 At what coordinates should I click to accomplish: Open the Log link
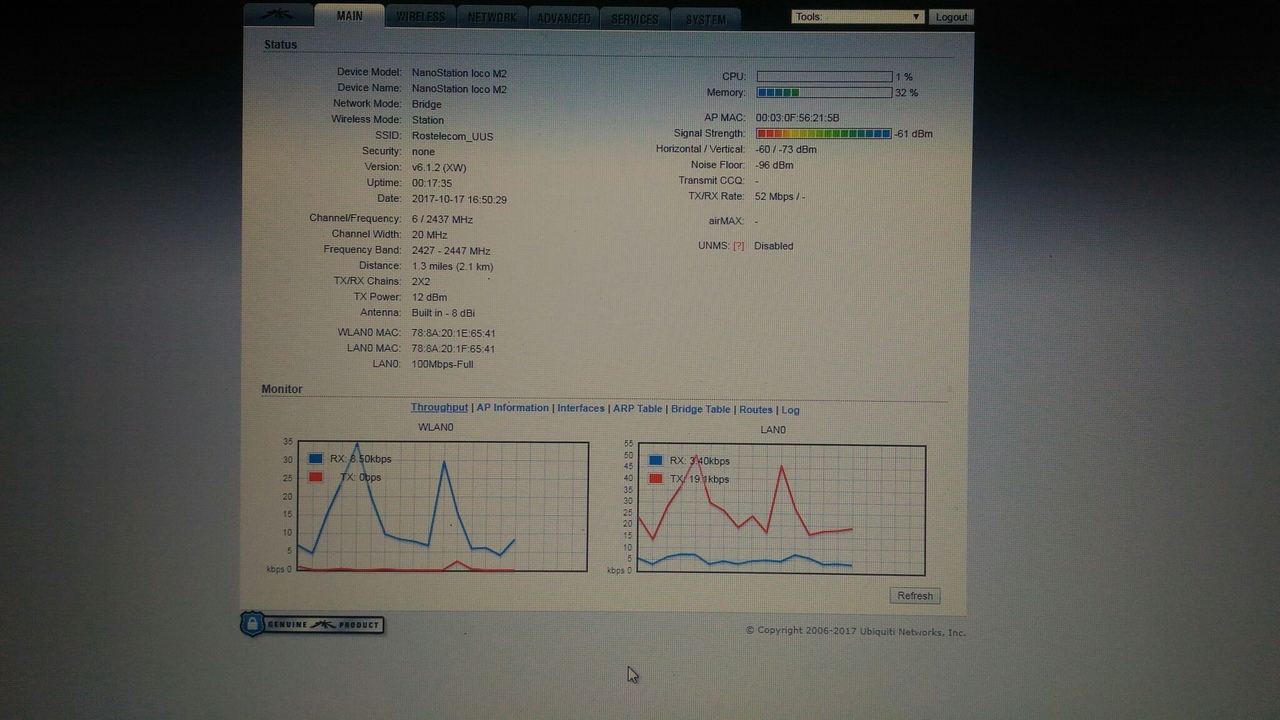(790, 410)
